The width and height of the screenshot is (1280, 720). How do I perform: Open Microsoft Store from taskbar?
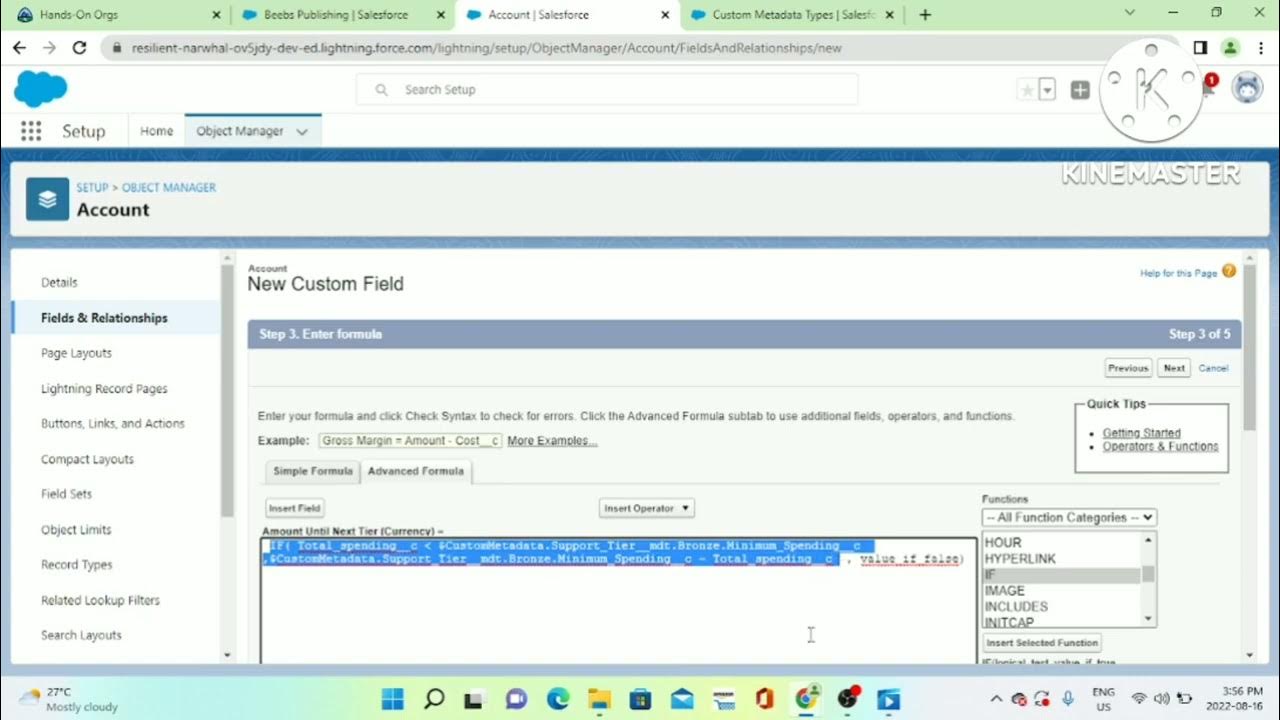(640, 698)
